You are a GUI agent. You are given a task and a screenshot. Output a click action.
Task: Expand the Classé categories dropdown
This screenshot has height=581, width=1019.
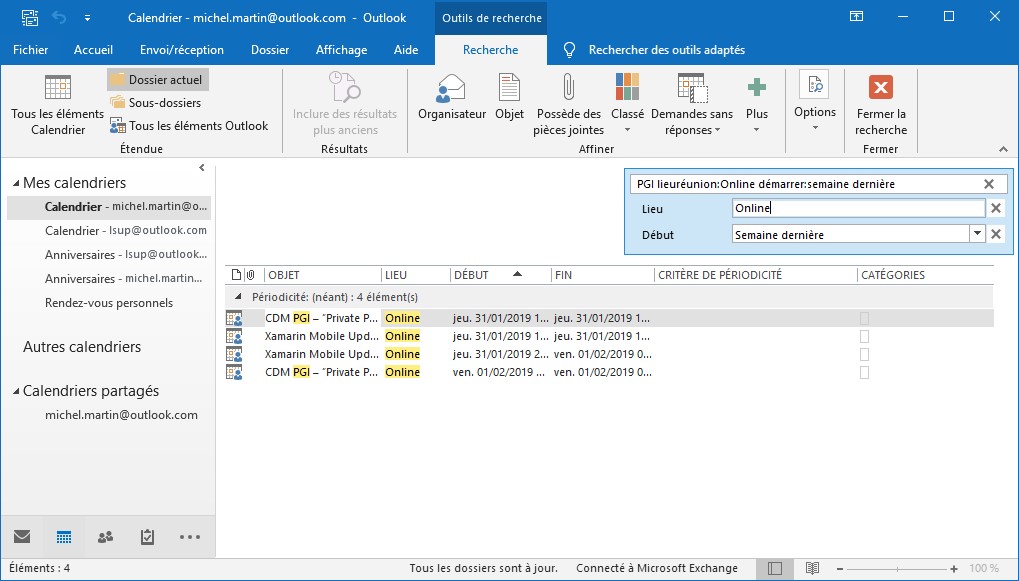627,104
